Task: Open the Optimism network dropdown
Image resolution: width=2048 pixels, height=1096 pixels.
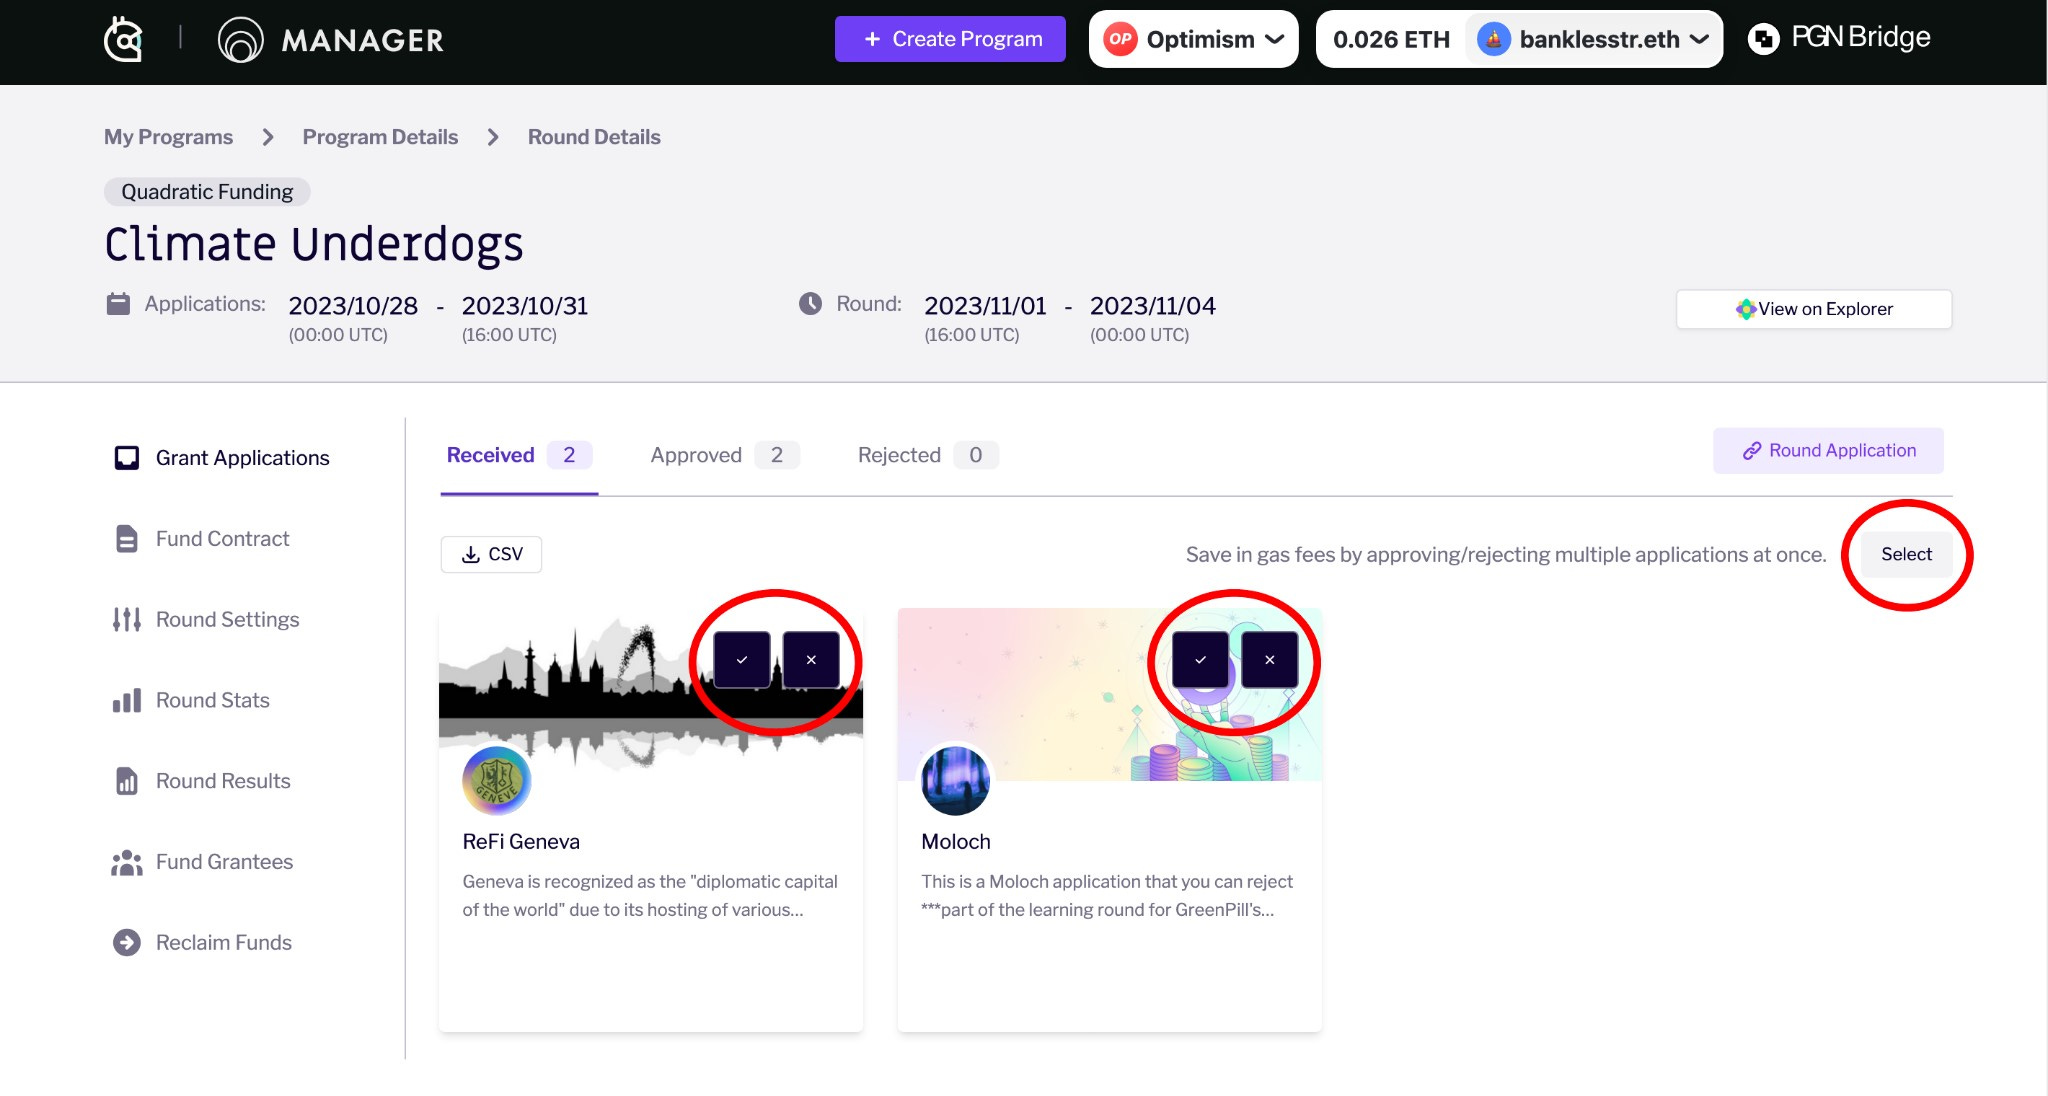Action: click(x=1193, y=40)
